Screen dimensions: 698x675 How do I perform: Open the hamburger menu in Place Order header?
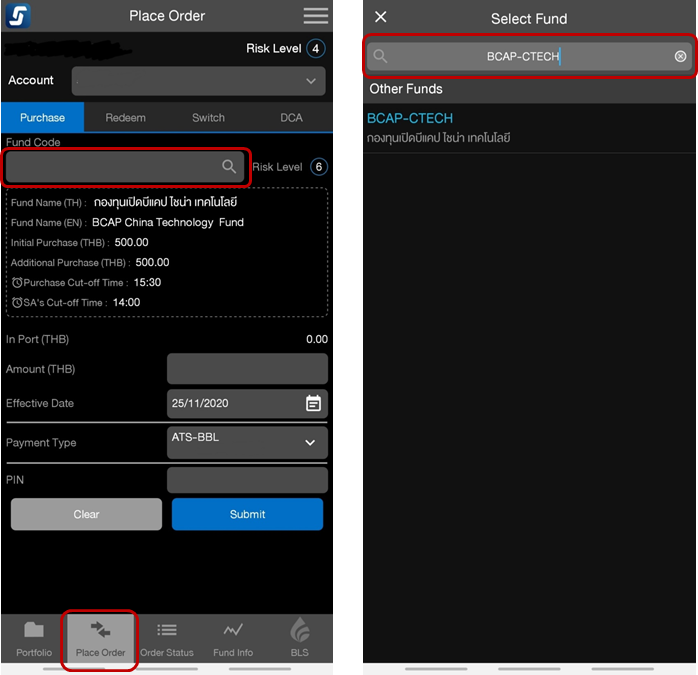point(315,16)
